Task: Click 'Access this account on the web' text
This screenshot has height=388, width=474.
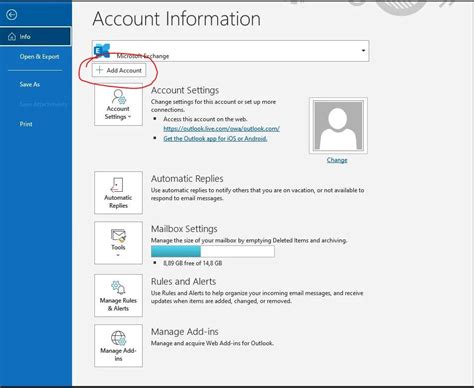Action: coord(205,119)
